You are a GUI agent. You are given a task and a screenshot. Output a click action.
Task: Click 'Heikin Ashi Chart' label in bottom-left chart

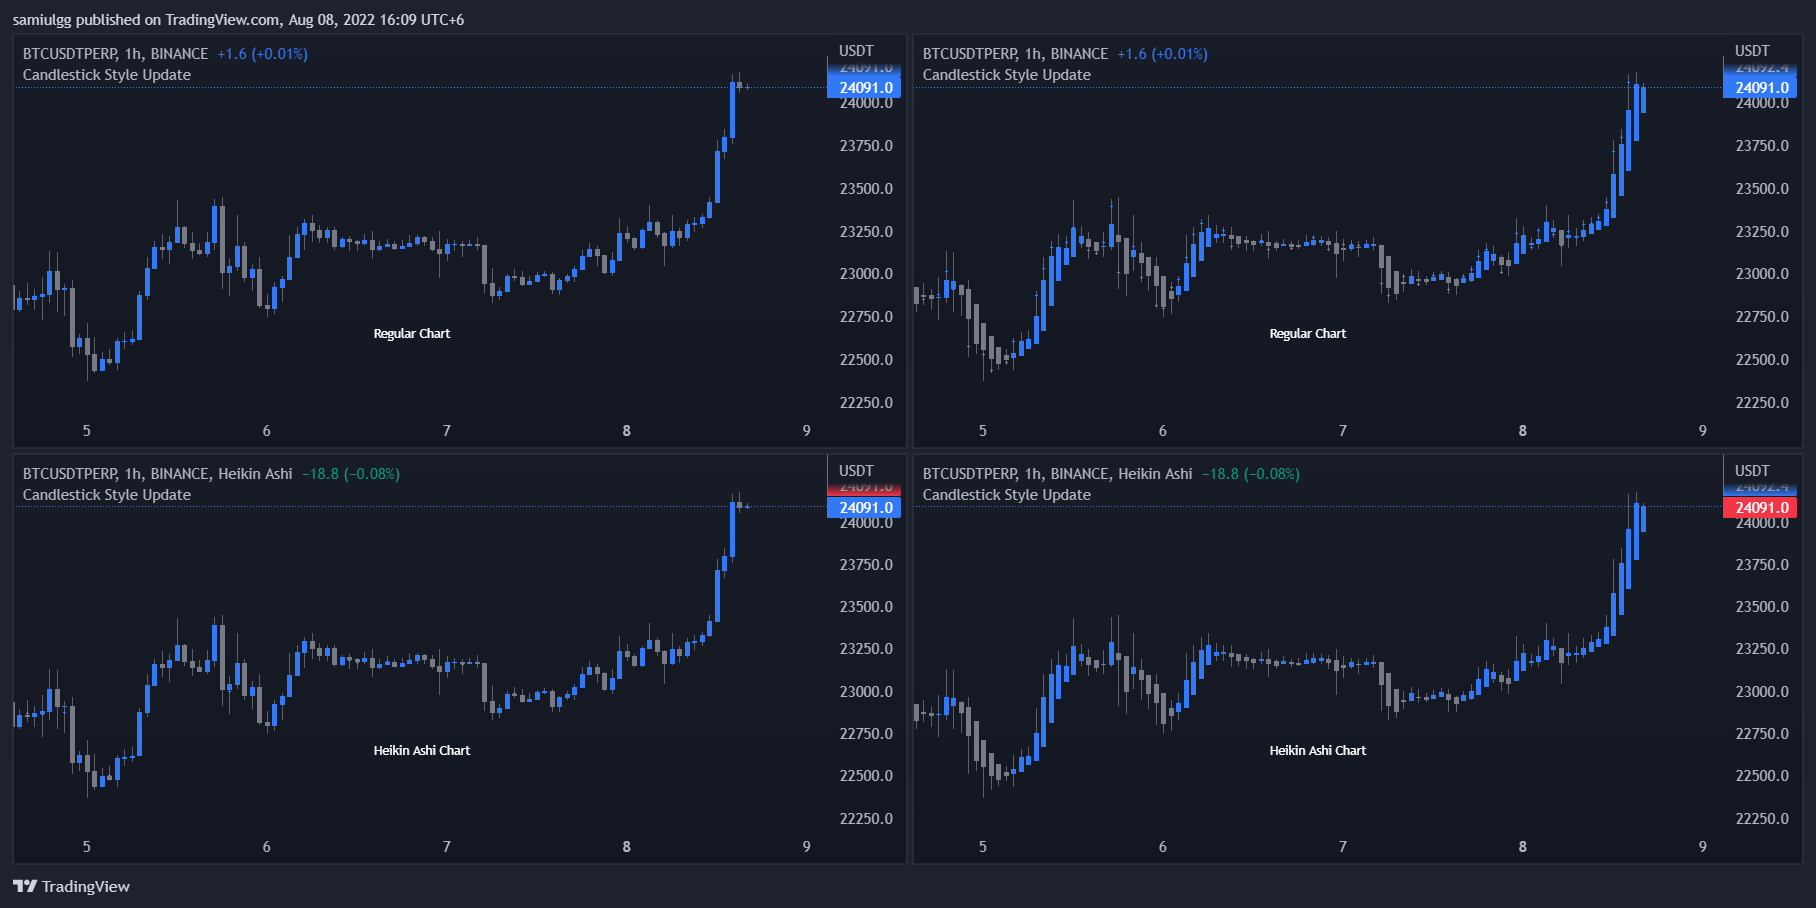422,751
